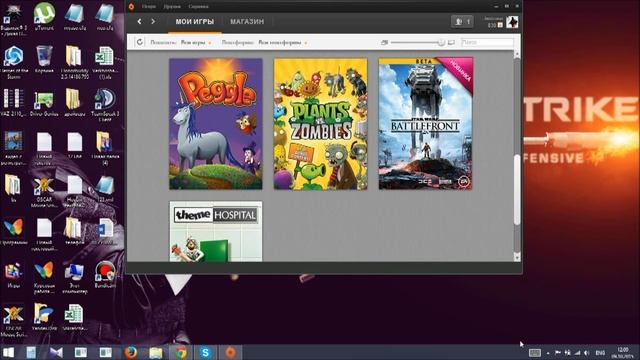The height and width of the screenshot is (360, 640).
Task: Open Chrome from the taskbar
Action: pyautogui.click(x=181, y=352)
